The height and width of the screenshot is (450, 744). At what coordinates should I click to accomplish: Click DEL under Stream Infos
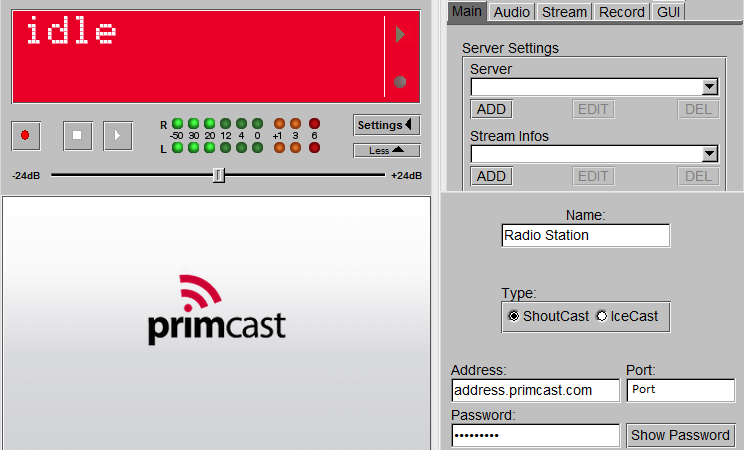[x=698, y=176]
